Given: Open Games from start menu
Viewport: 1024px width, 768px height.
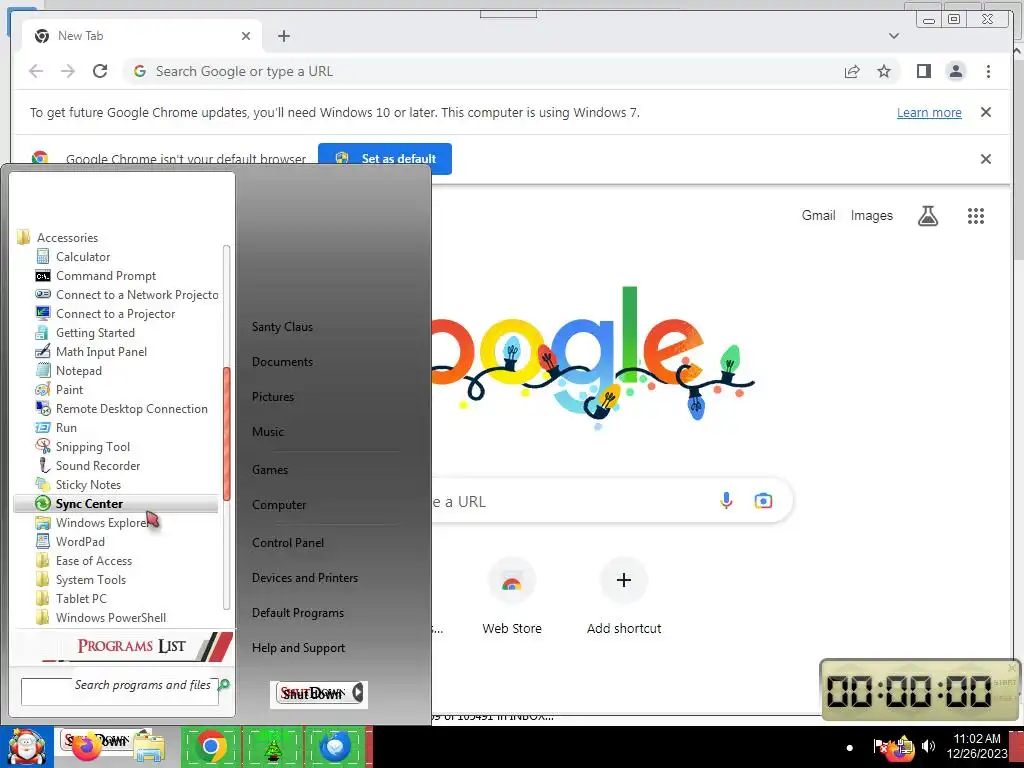Looking at the screenshot, I should click(x=270, y=470).
